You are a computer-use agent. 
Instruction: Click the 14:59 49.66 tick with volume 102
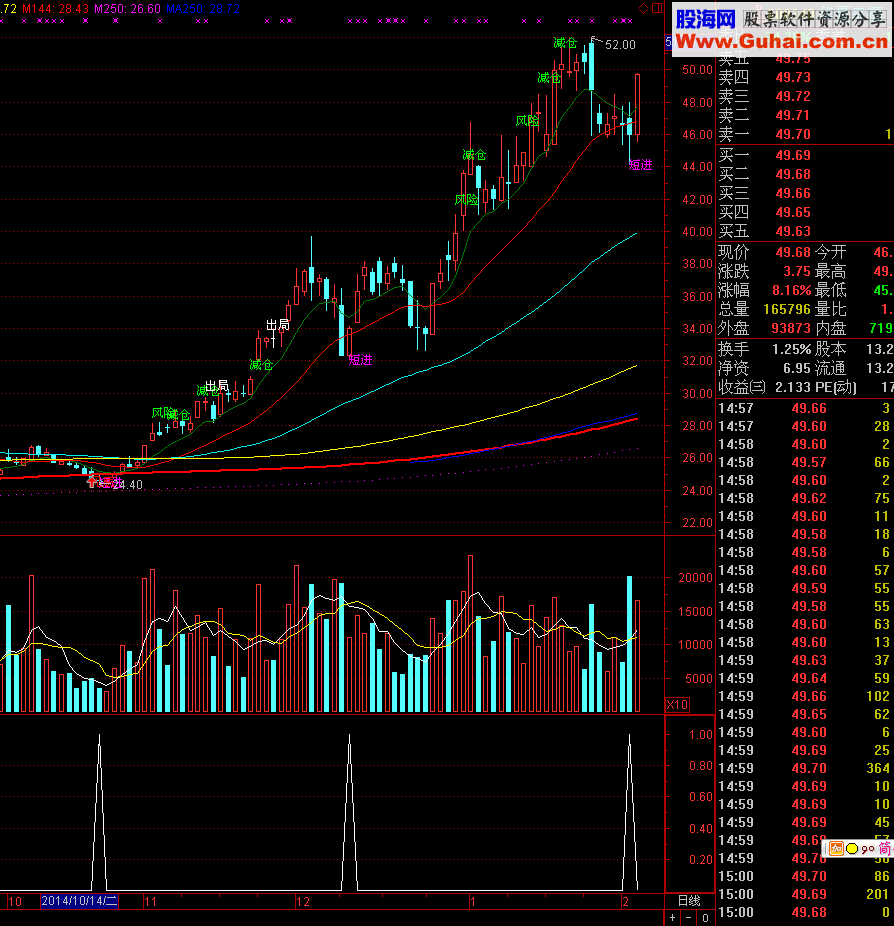(x=804, y=696)
